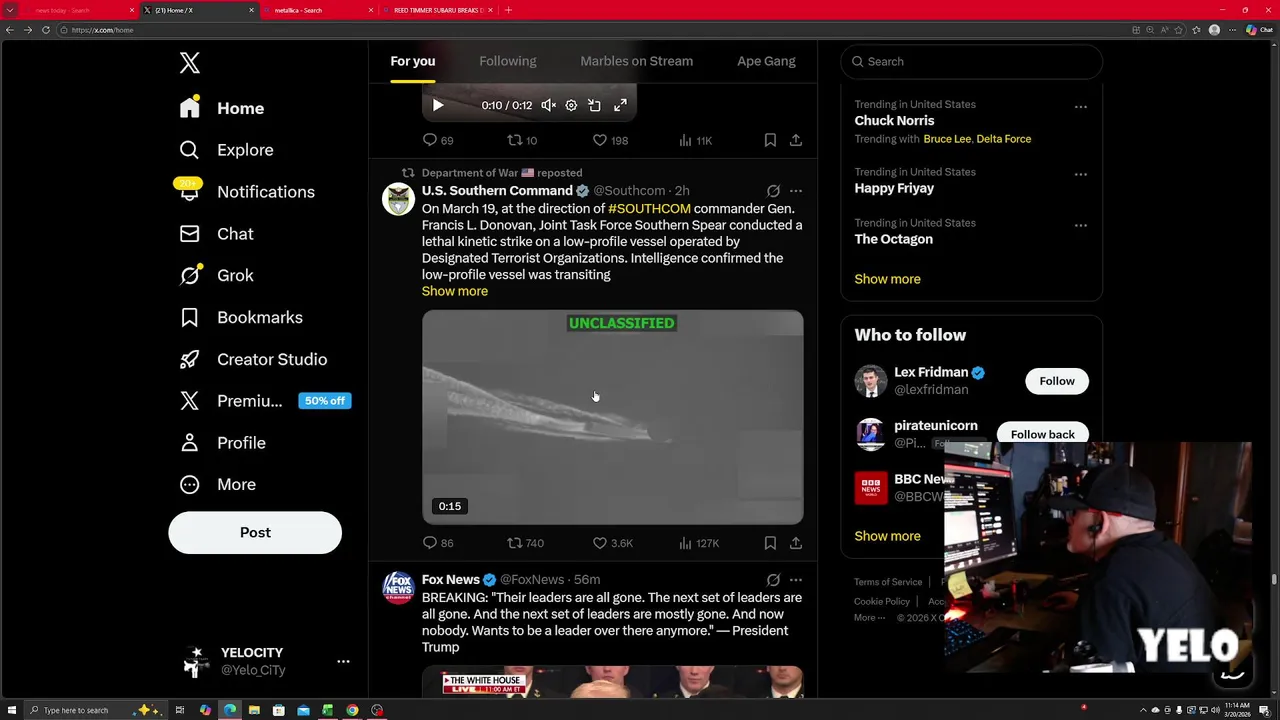Open top video settings gear

571,105
